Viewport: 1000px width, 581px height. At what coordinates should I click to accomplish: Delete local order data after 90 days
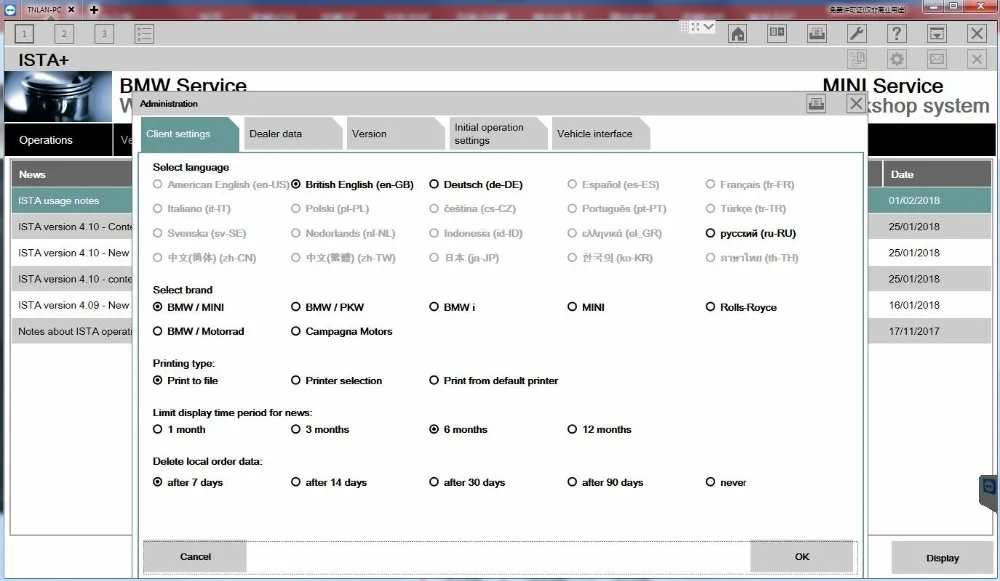point(606,482)
